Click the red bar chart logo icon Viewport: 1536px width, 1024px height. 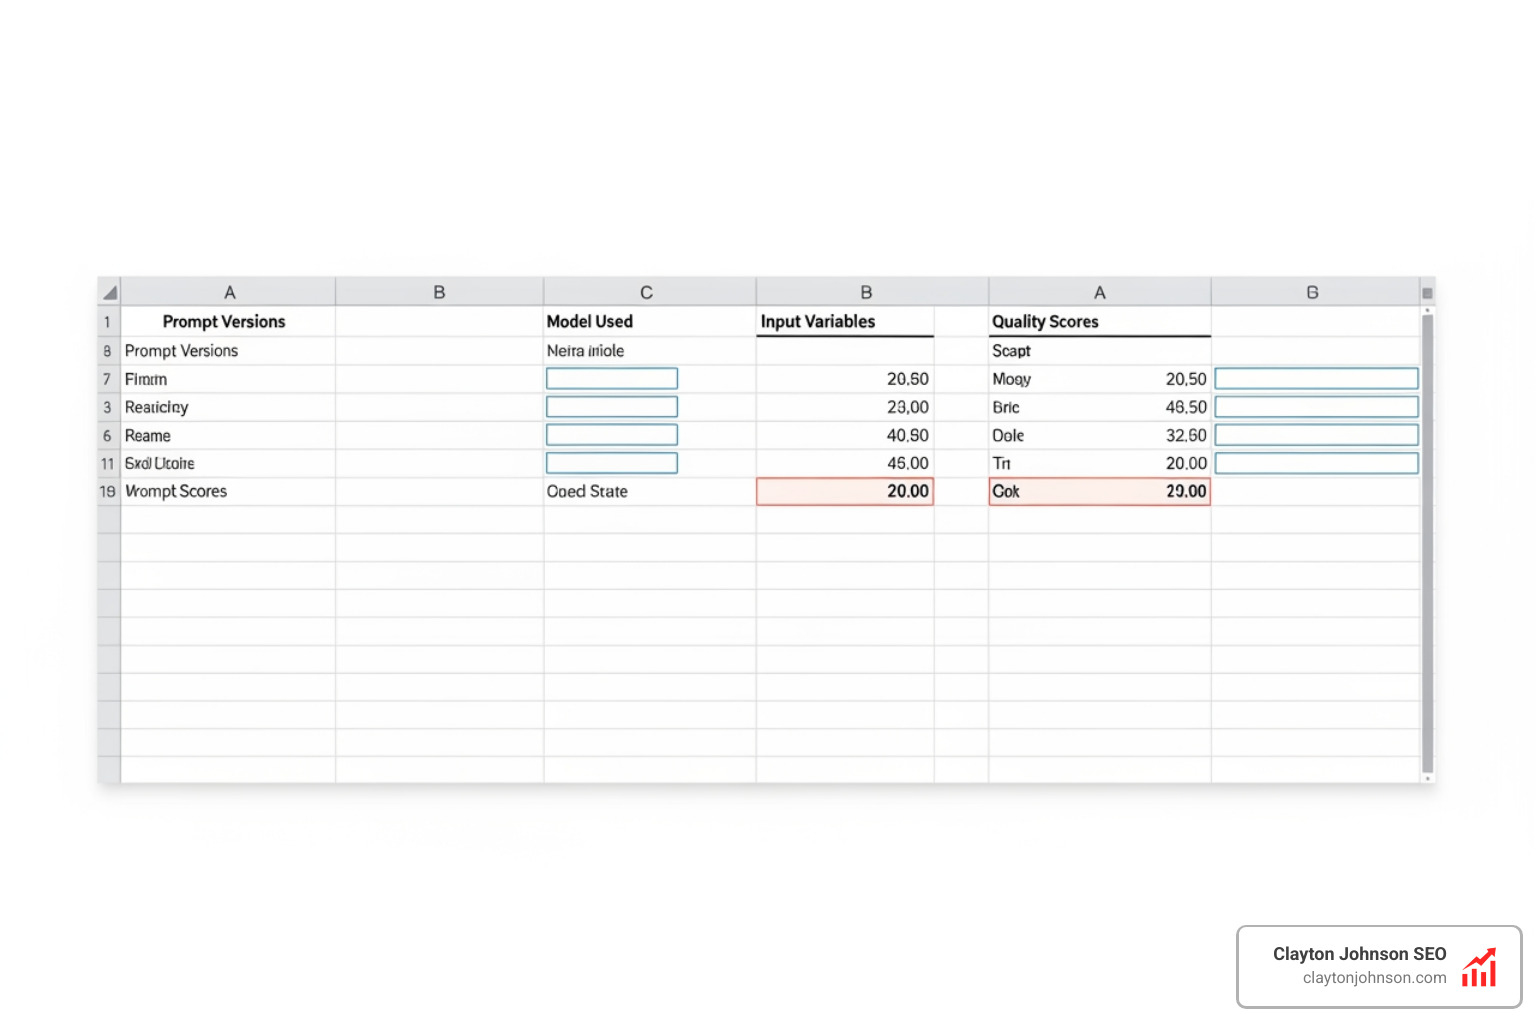(x=1479, y=966)
